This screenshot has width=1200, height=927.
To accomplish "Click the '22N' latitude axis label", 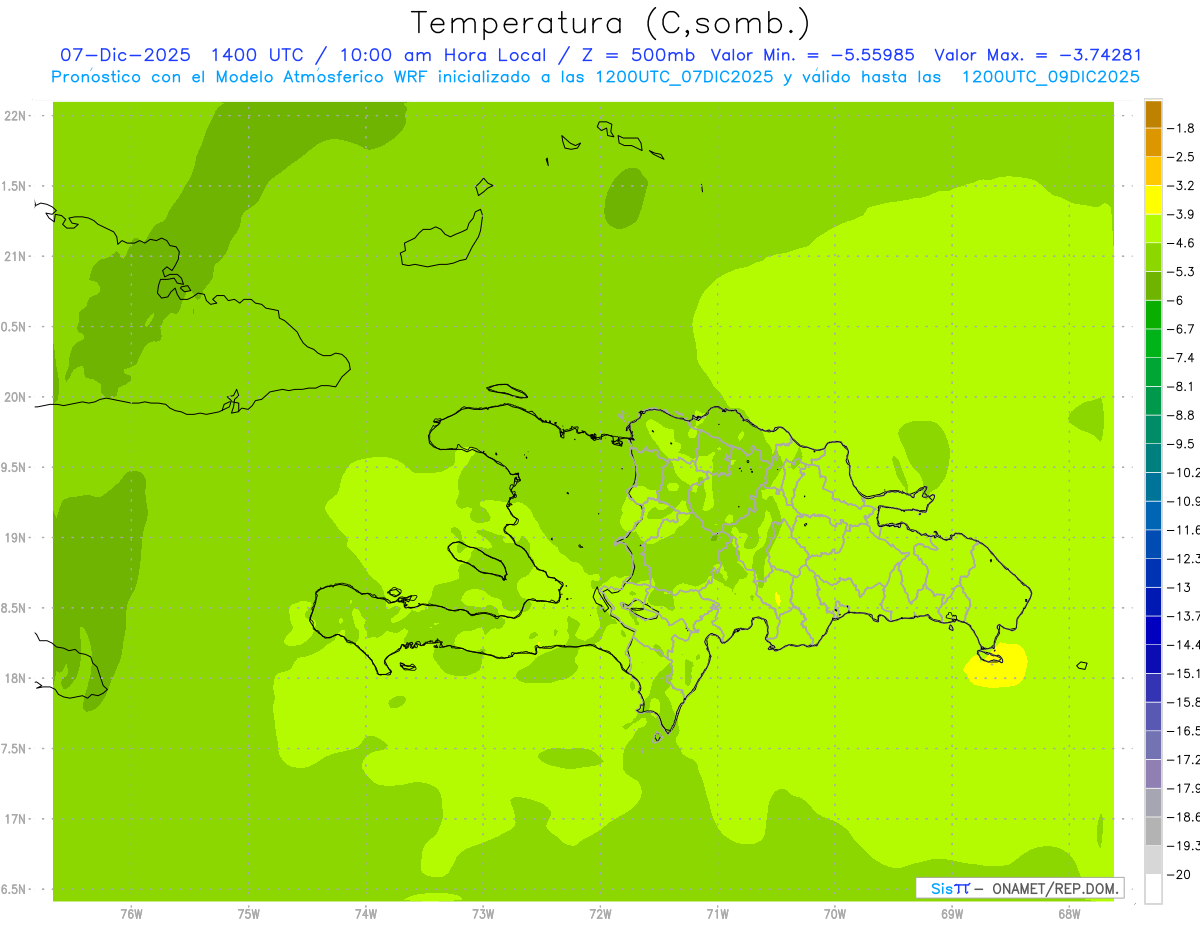I will coord(15,116).
